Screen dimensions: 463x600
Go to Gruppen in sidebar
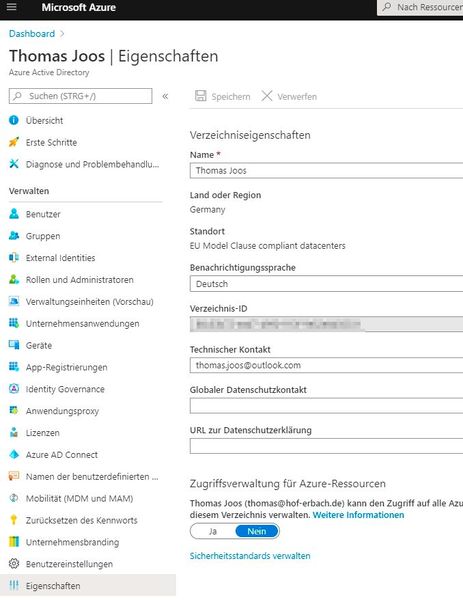pos(43,236)
